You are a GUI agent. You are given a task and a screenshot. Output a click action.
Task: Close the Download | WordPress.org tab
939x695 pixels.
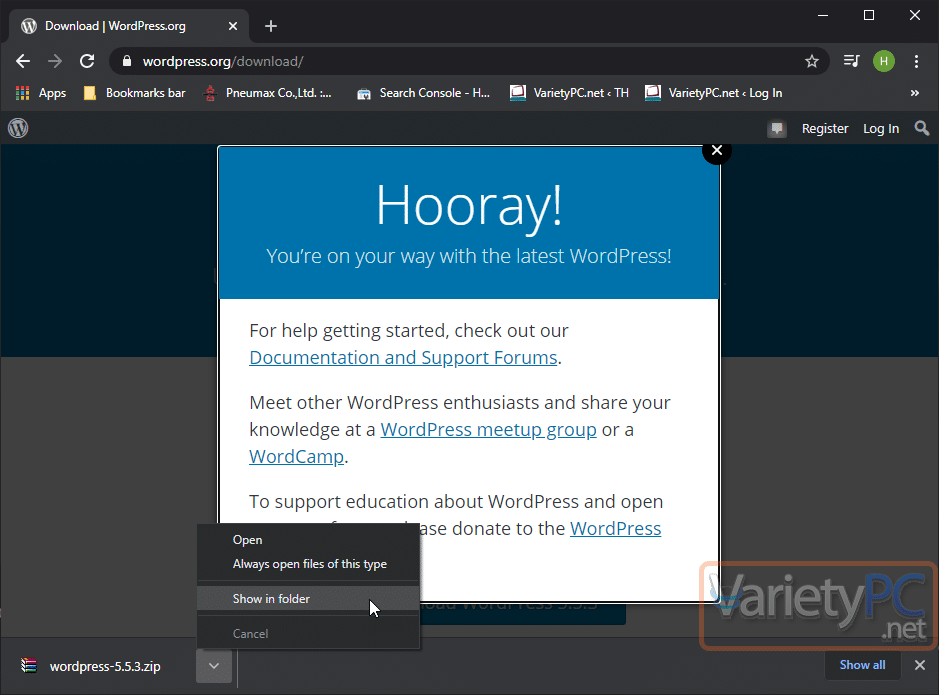[233, 26]
